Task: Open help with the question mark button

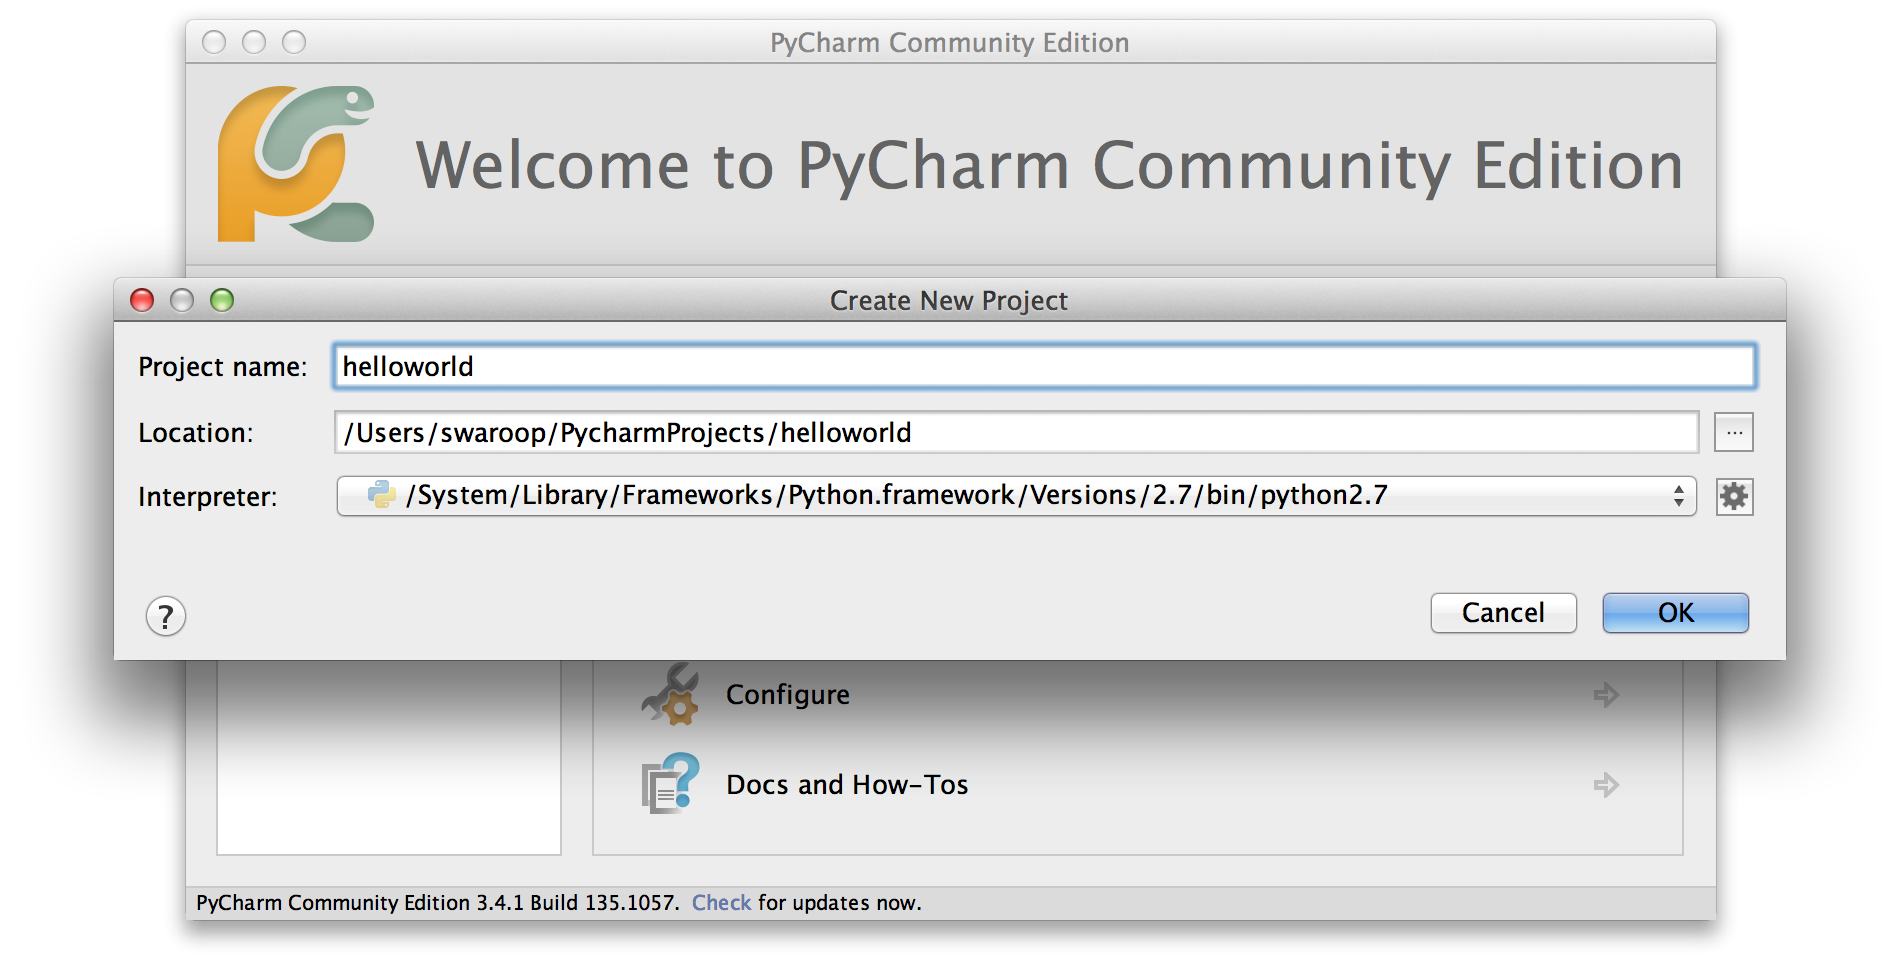Action: tap(166, 616)
